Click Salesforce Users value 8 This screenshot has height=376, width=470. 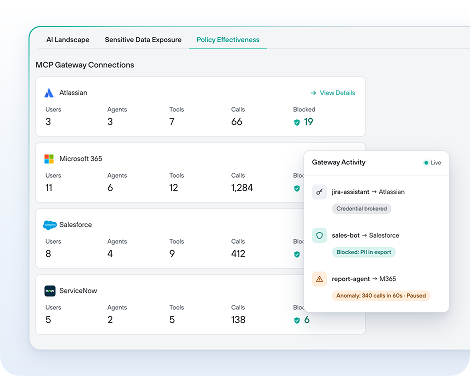point(48,254)
